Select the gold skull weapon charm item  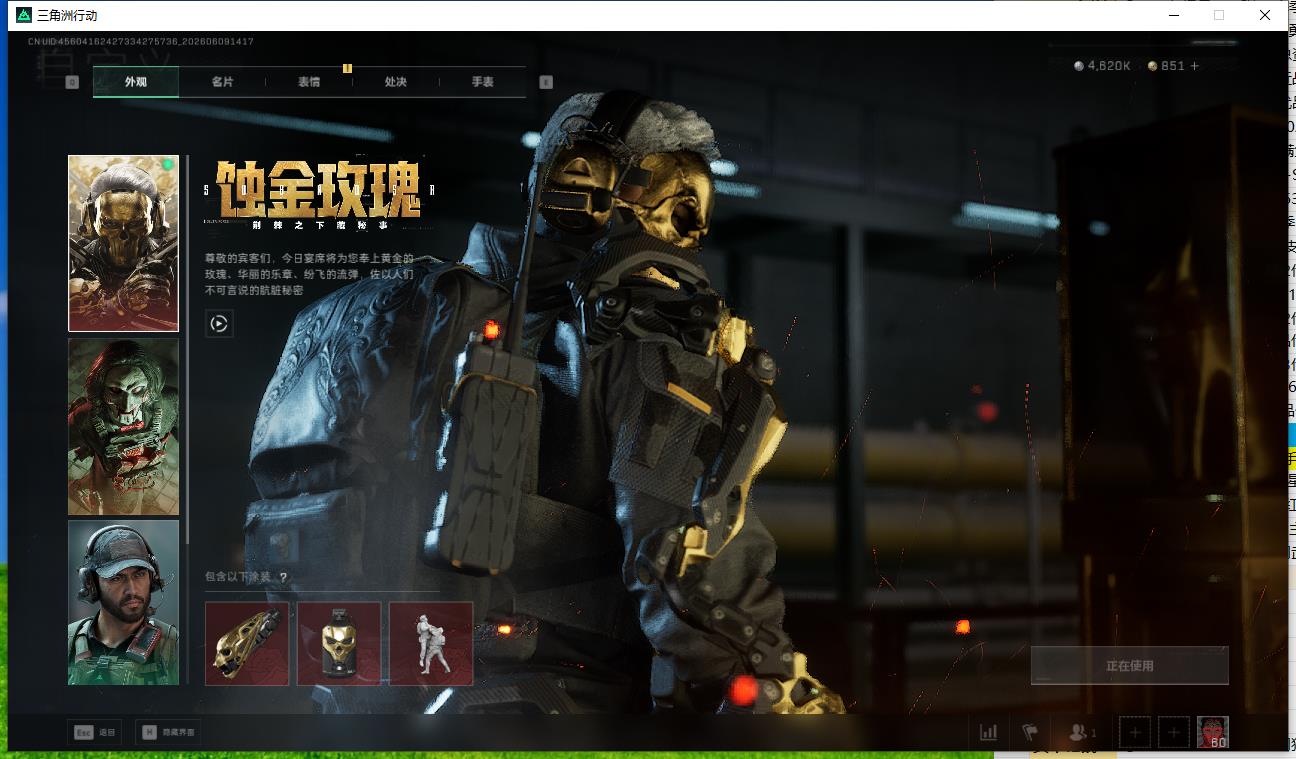click(x=247, y=643)
